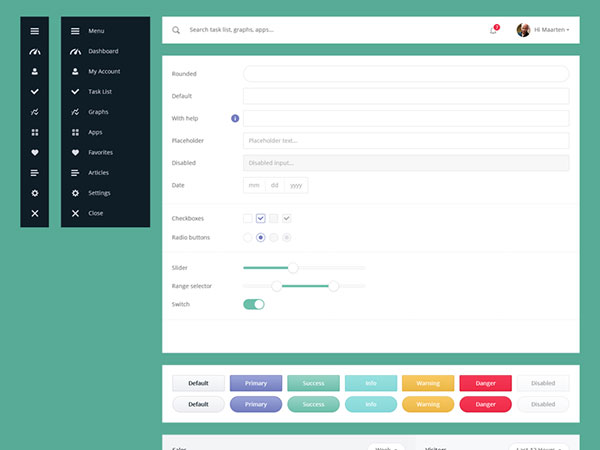Click the disabled empty grey radio button
Viewport: 600px width, 450px height.
[x=274, y=237]
